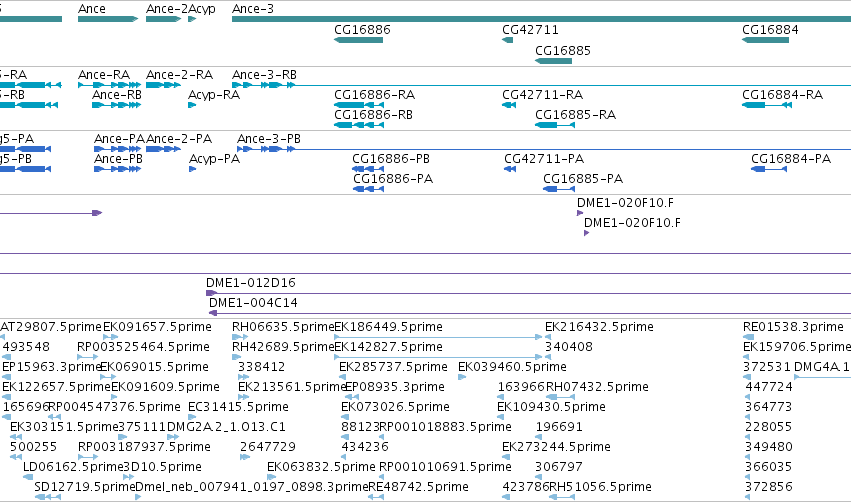This screenshot has width=851, height=502.
Task: Select protein Ance-PA
Action: [x=117, y=149]
